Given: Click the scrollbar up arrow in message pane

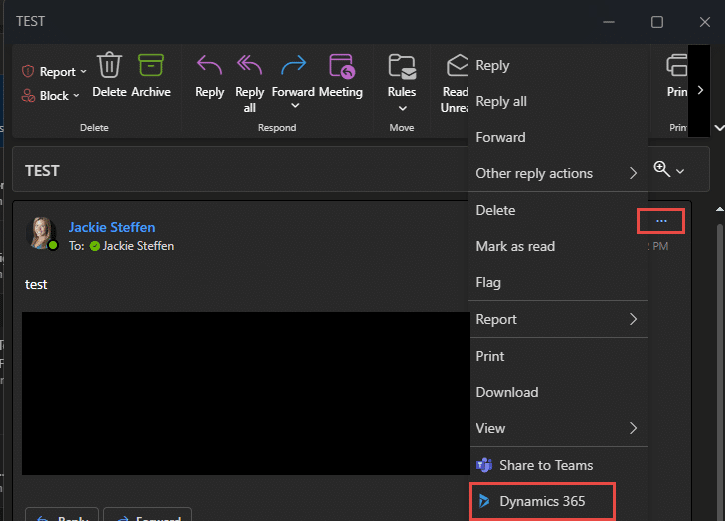Looking at the screenshot, I should (x=719, y=209).
